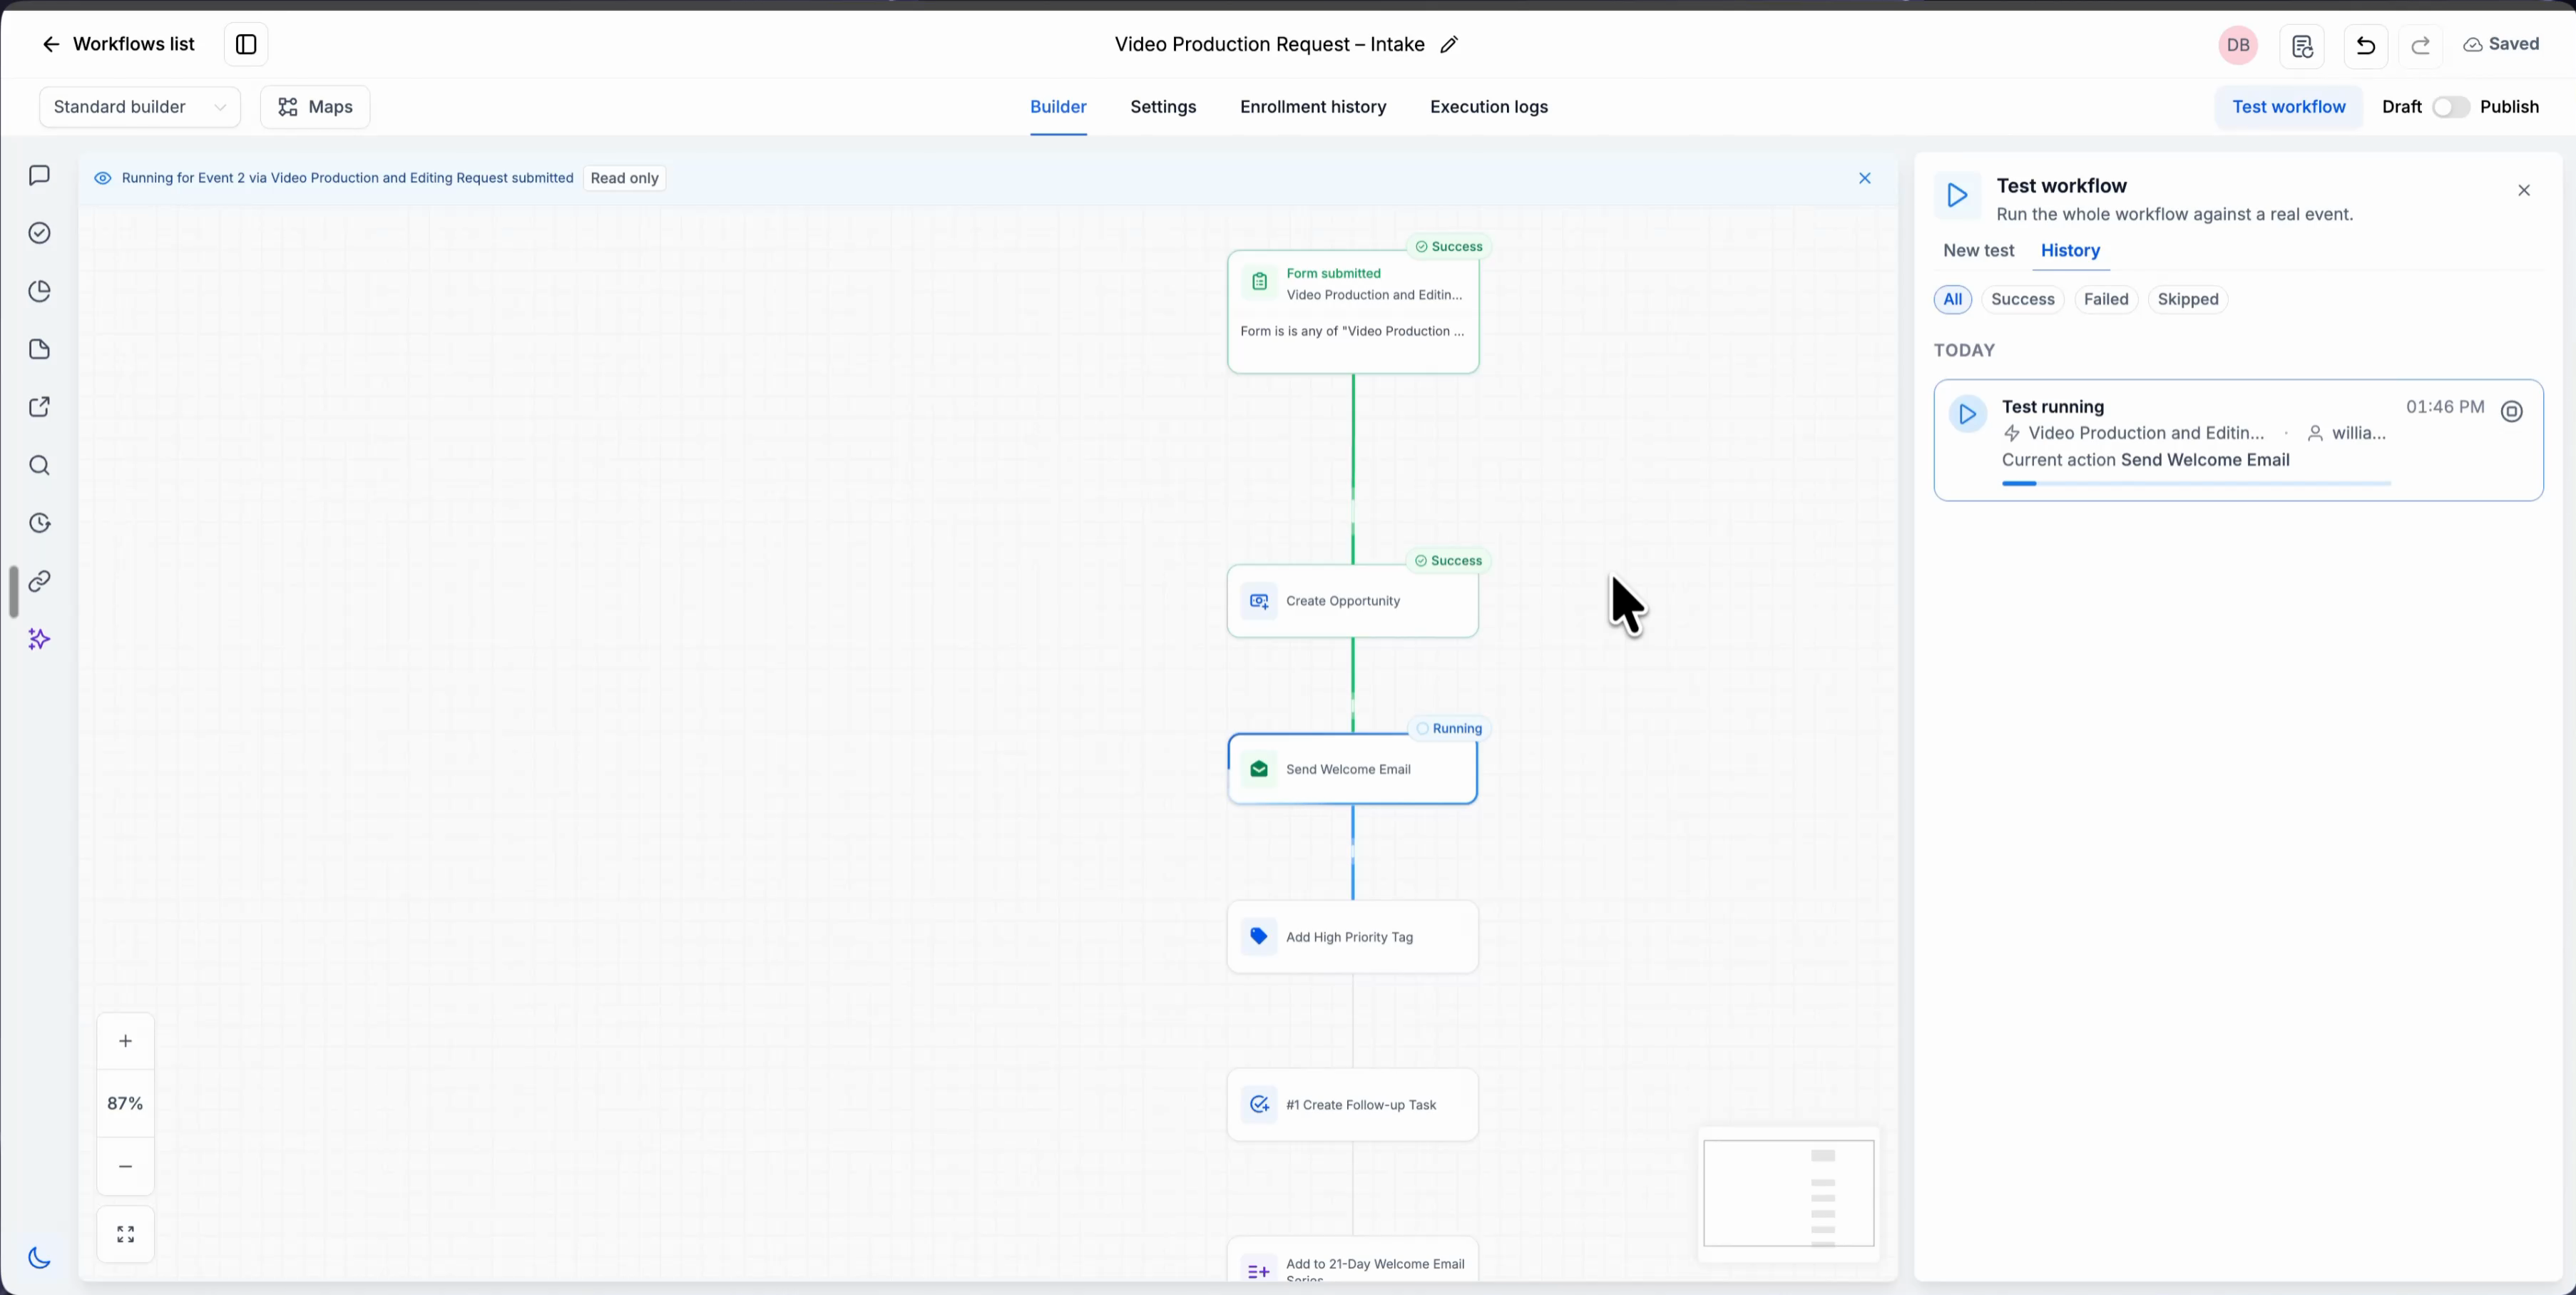Open the history clock sidebar icon
The image size is (2576, 1295).
(40, 523)
